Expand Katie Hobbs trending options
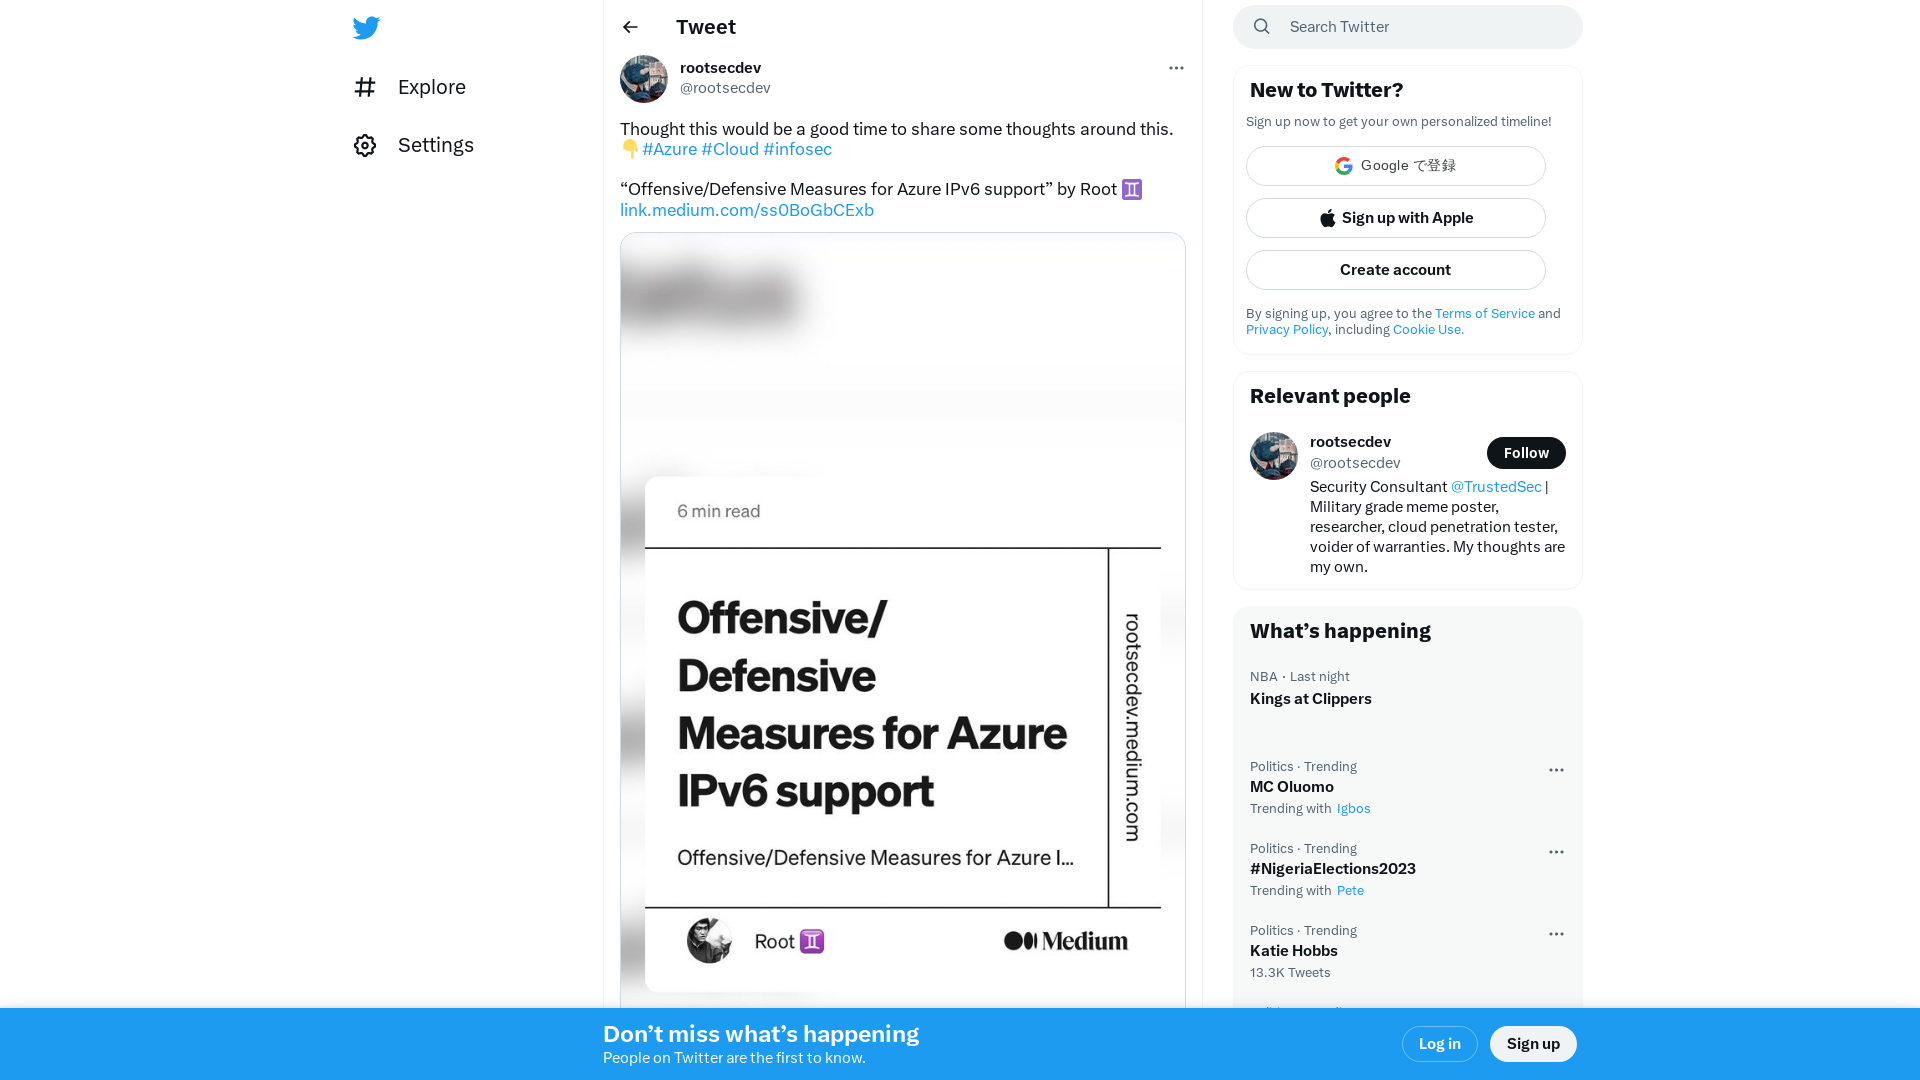This screenshot has height=1080, width=1920. pyautogui.click(x=1556, y=932)
